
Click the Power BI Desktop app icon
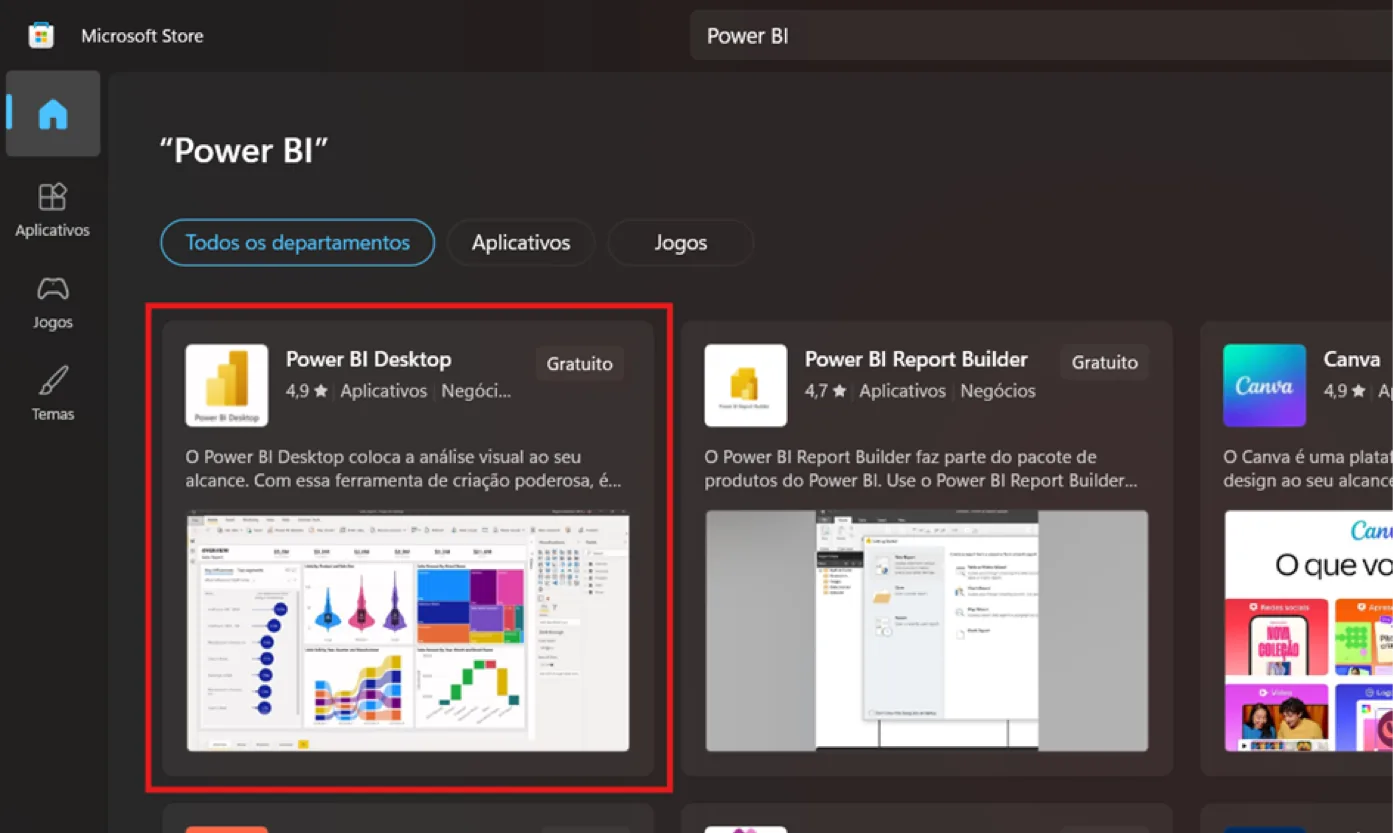(227, 386)
